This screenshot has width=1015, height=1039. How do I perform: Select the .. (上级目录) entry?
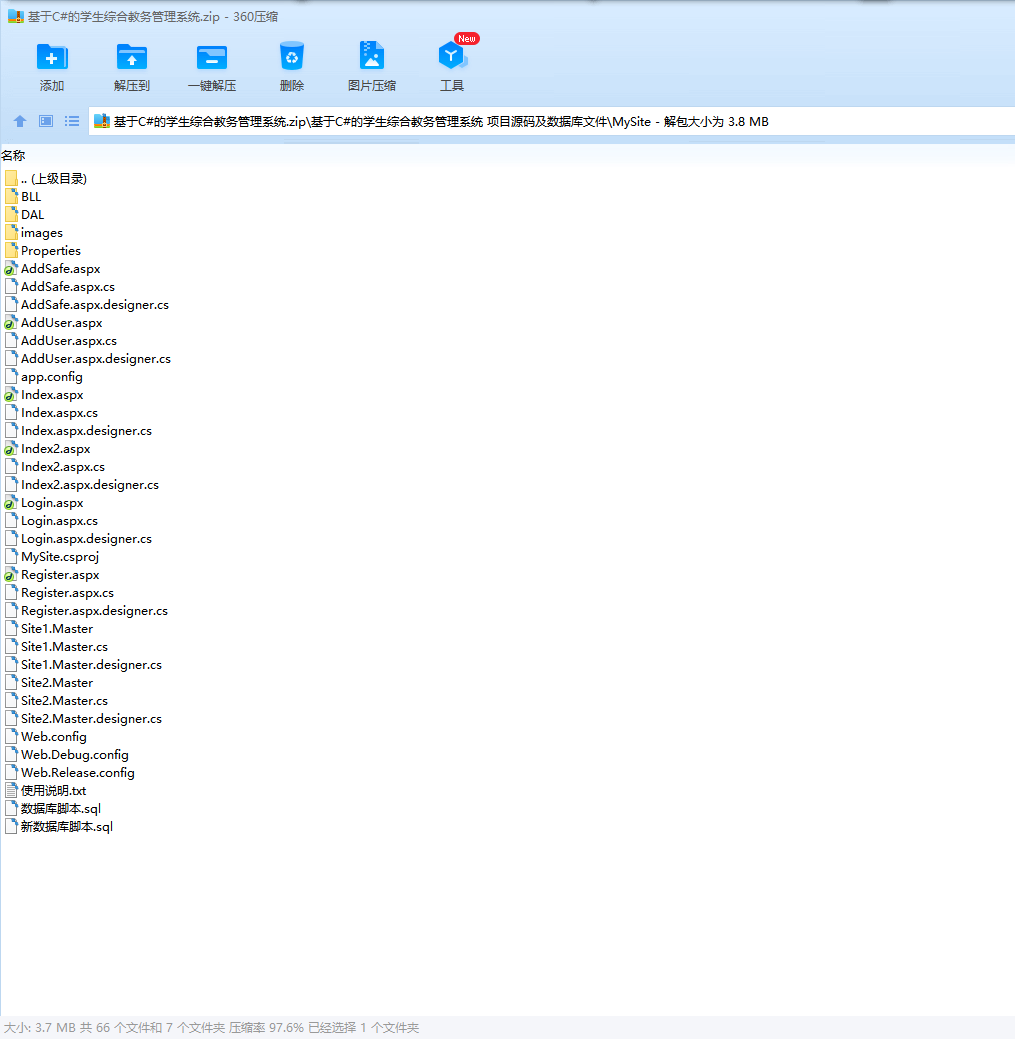(54, 178)
